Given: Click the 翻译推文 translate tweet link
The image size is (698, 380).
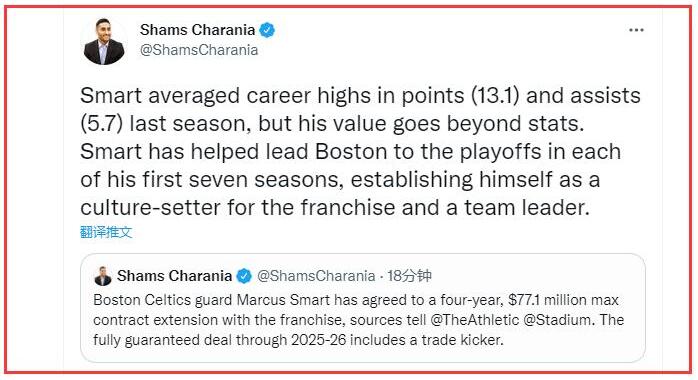Looking at the screenshot, I should [106, 232].
